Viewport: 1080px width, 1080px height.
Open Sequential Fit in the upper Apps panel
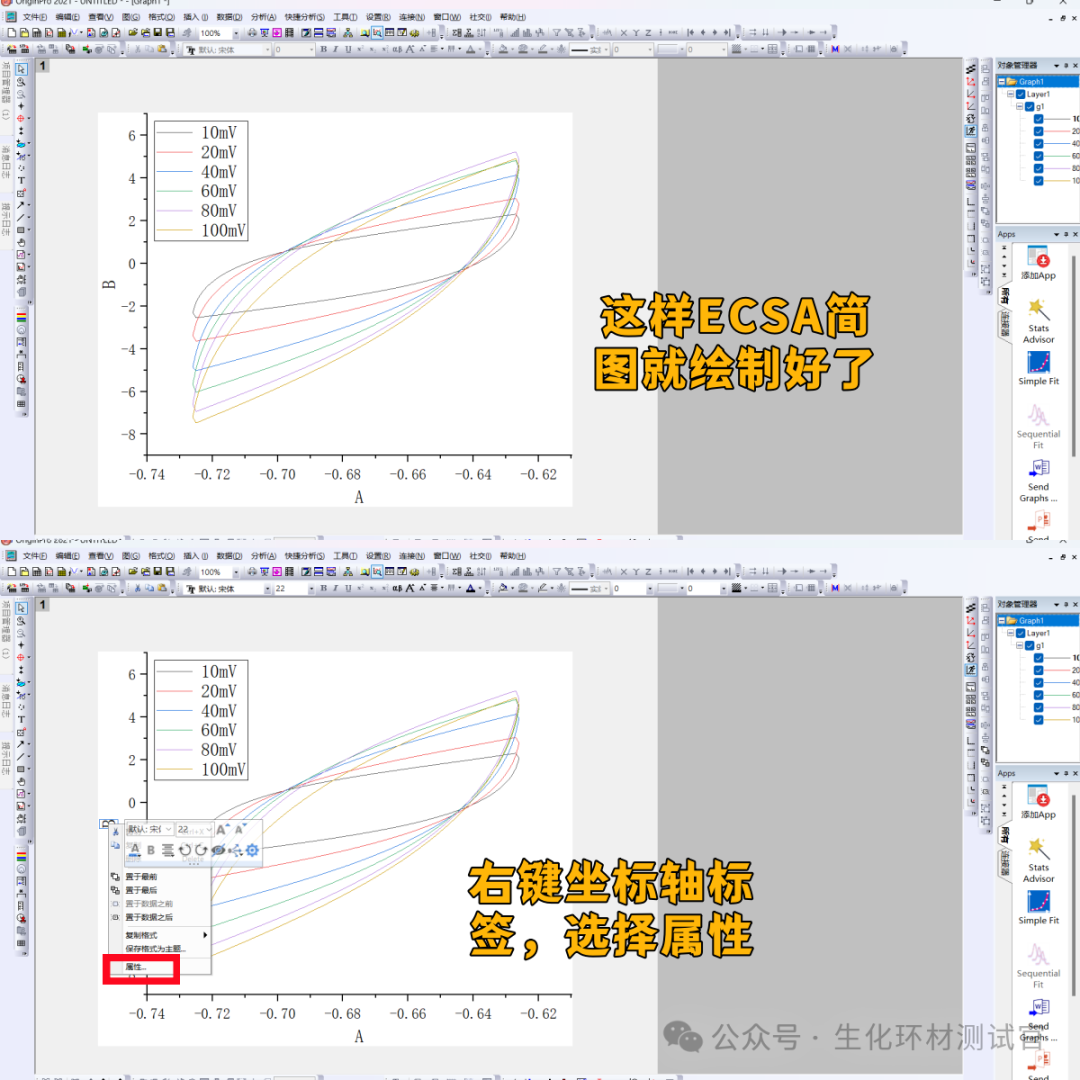(1038, 427)
